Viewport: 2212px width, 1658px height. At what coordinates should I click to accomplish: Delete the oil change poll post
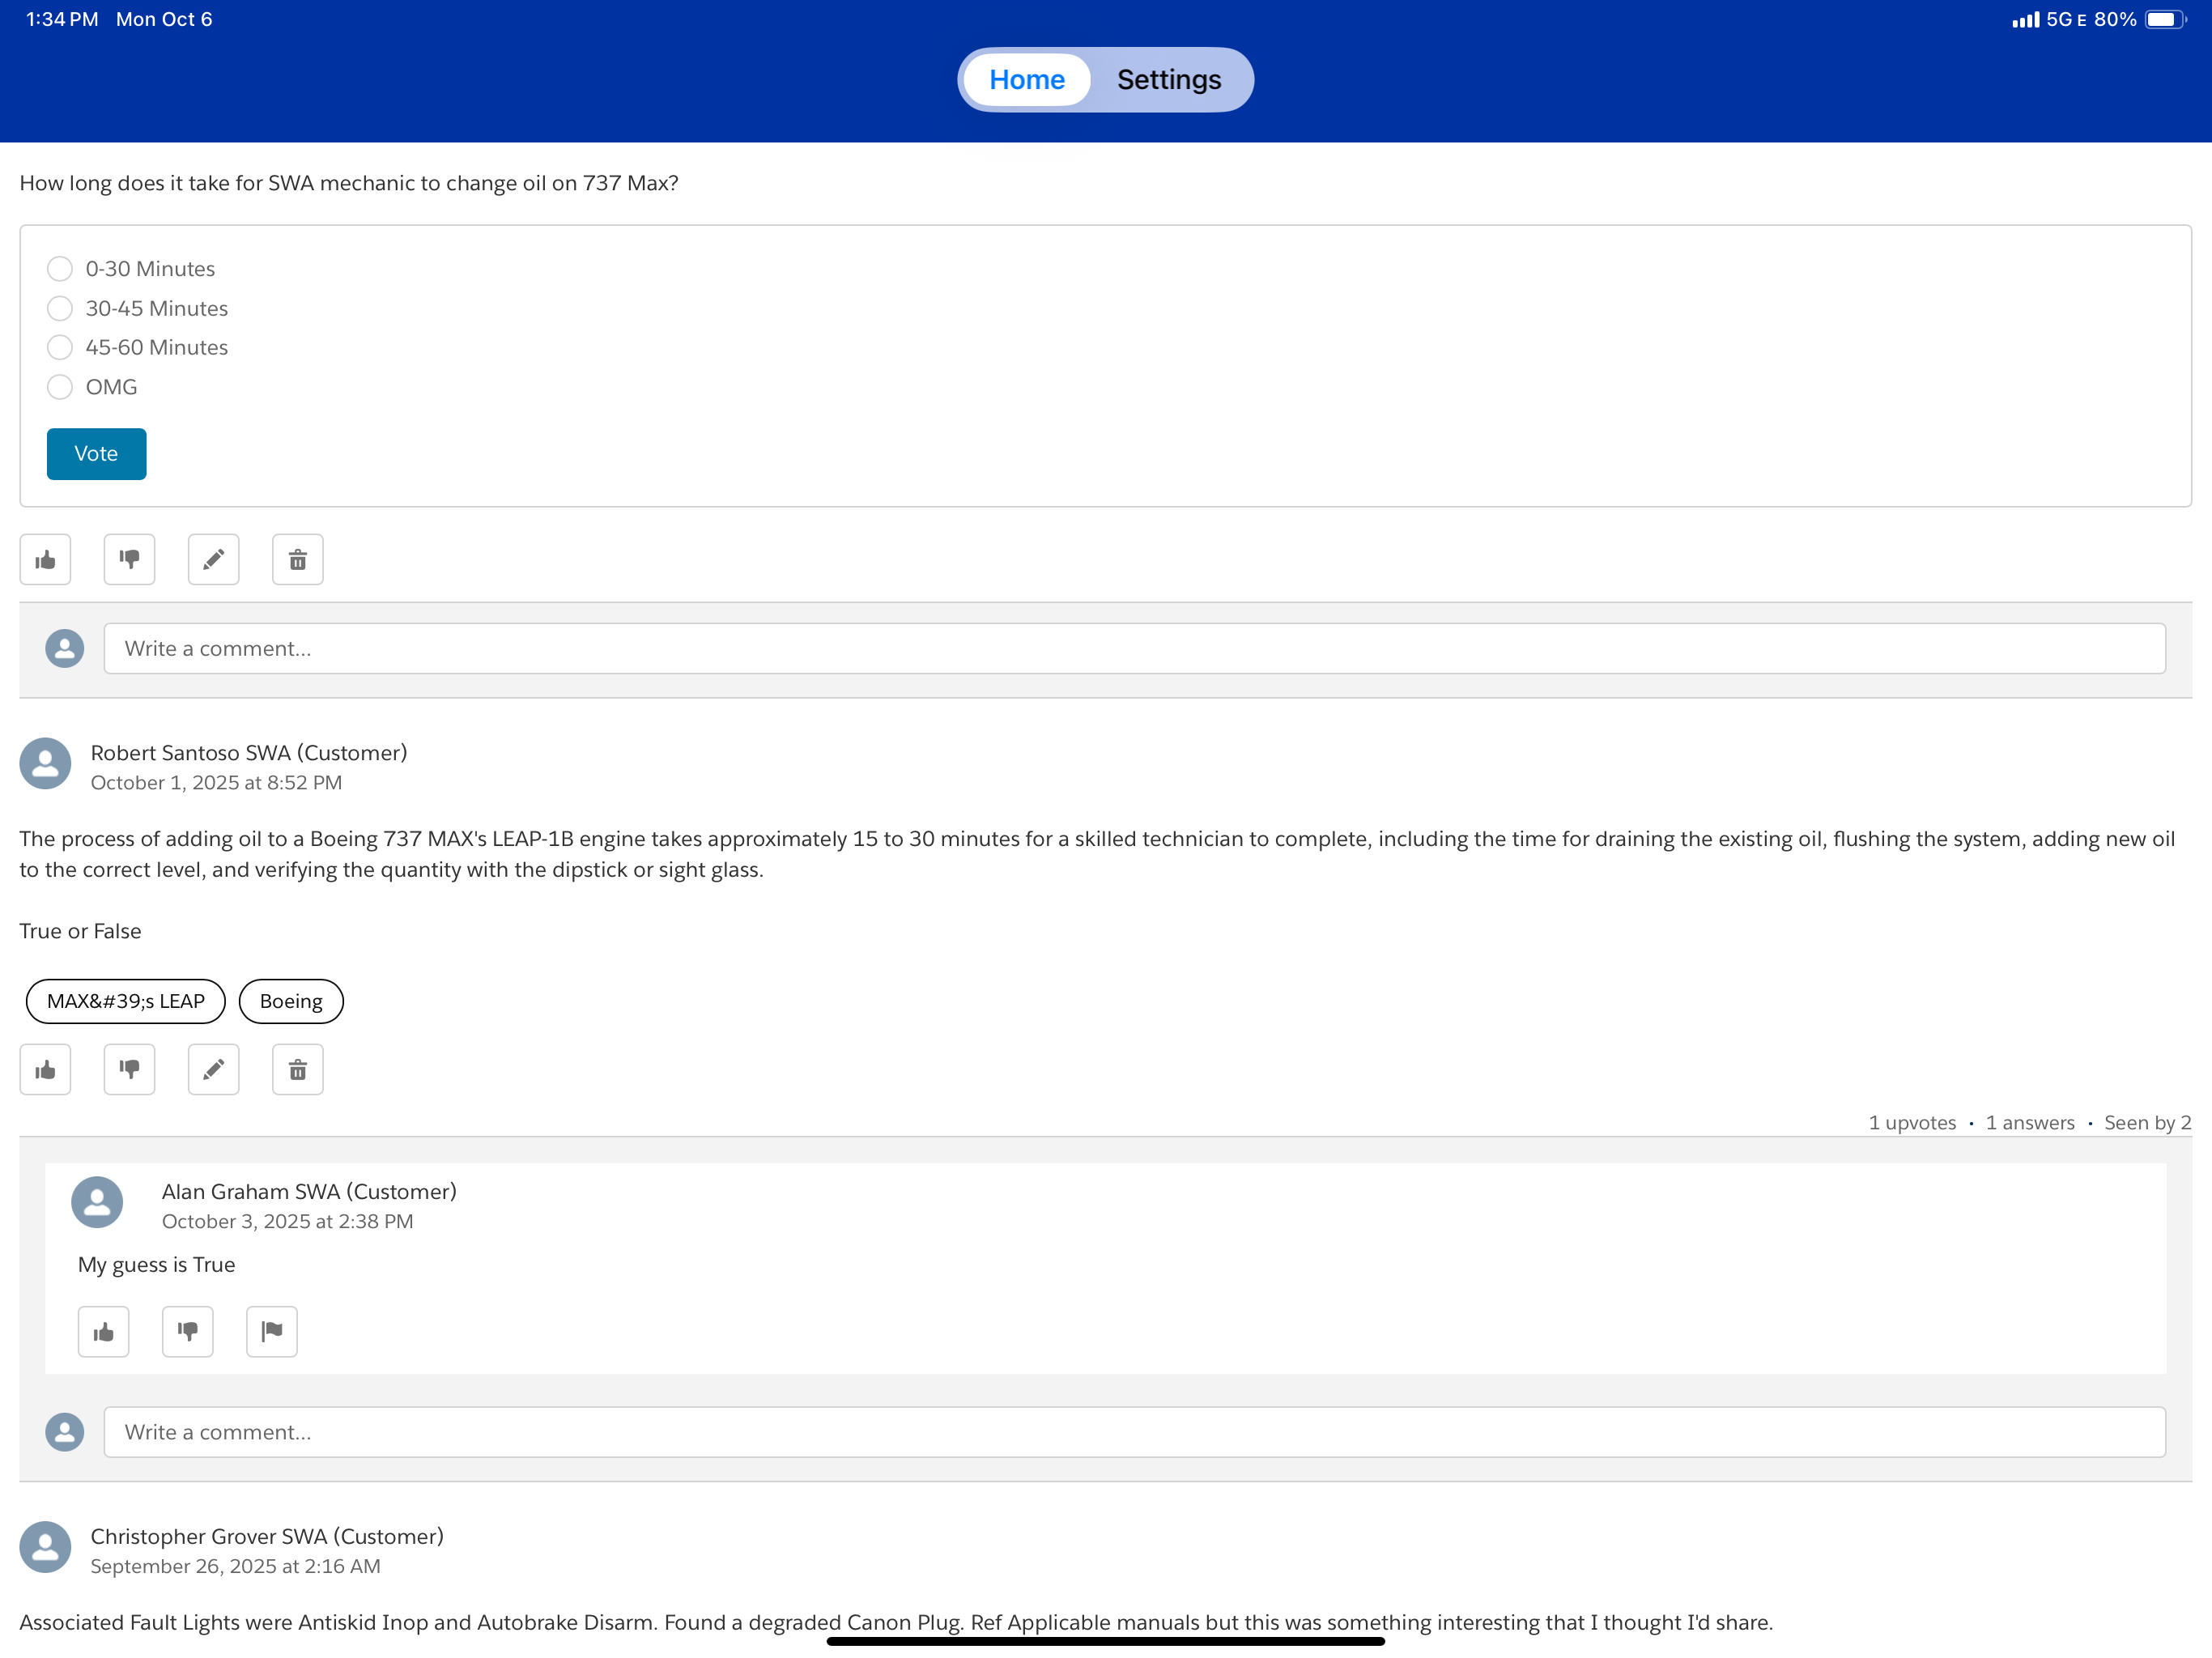[x=298, y=560]
